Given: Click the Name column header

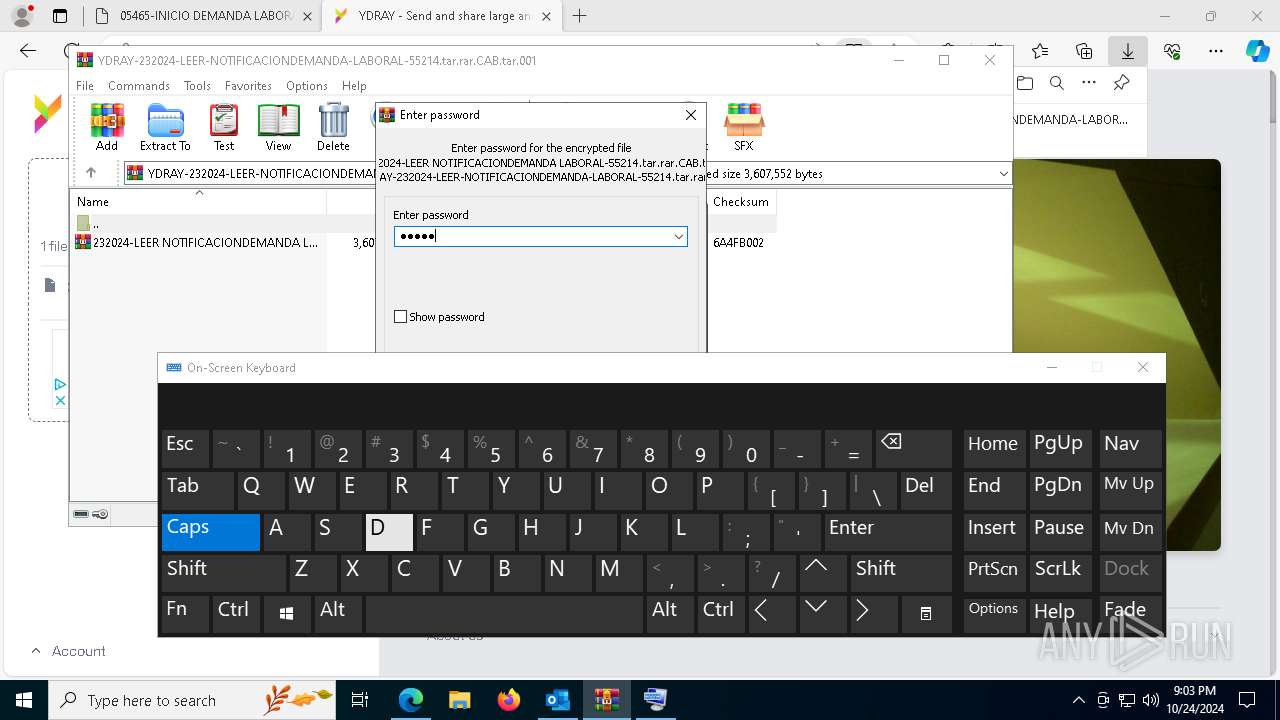Looking at the screenshot, I should (198, 201).
